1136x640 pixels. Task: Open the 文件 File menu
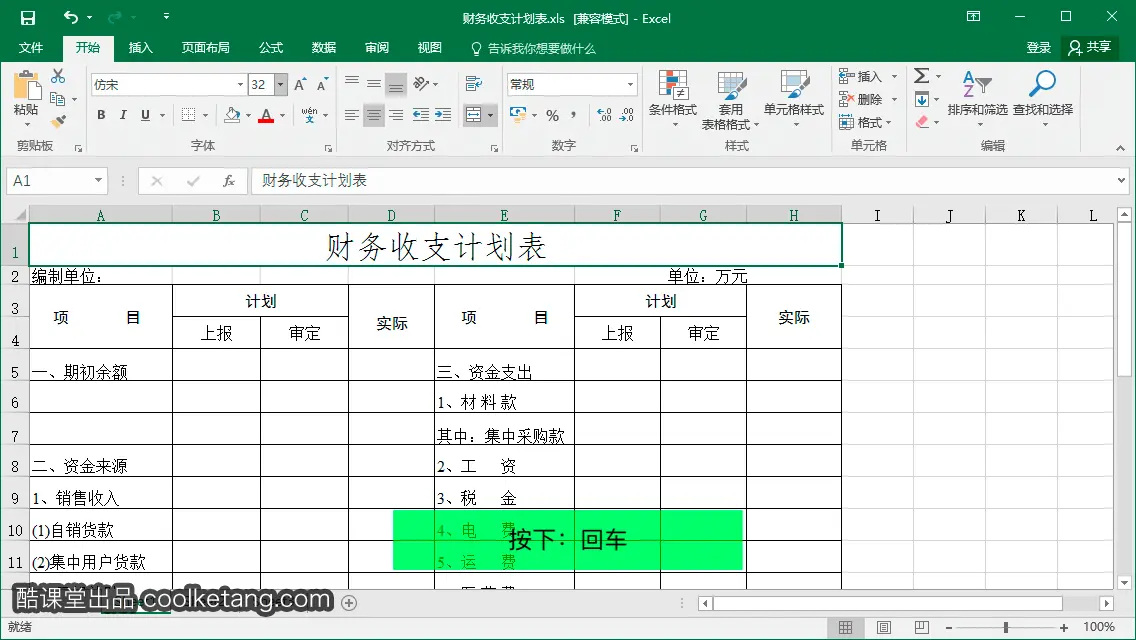30,48
